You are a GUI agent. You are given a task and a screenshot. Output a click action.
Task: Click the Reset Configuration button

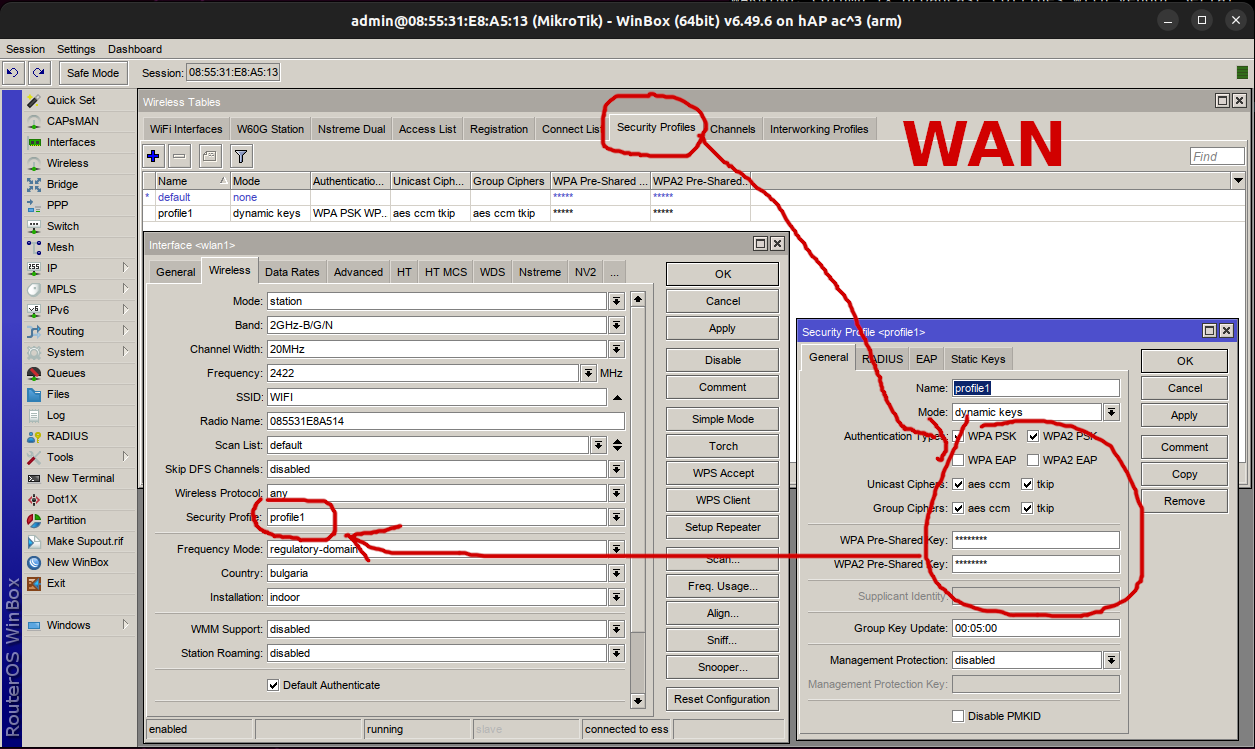[x=722, y=699]
